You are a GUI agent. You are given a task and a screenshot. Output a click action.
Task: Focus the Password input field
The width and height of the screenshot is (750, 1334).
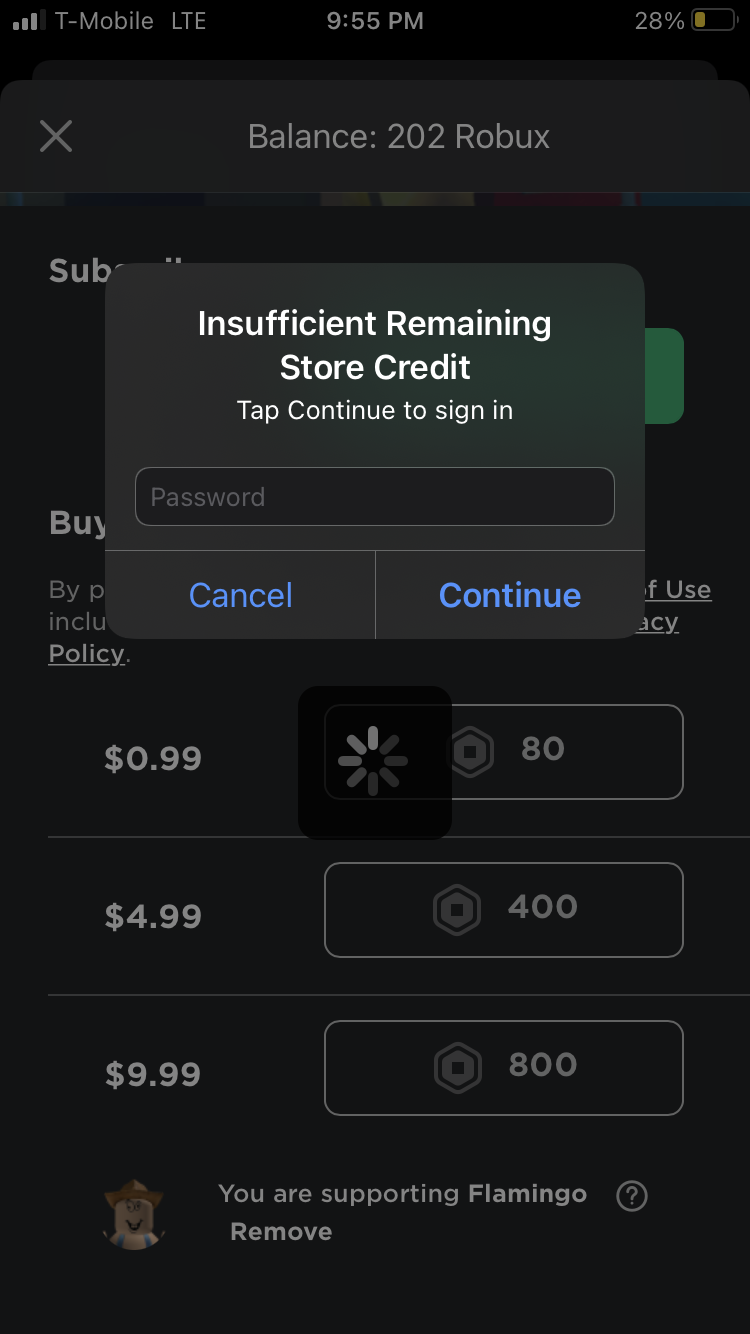point(374,496)
